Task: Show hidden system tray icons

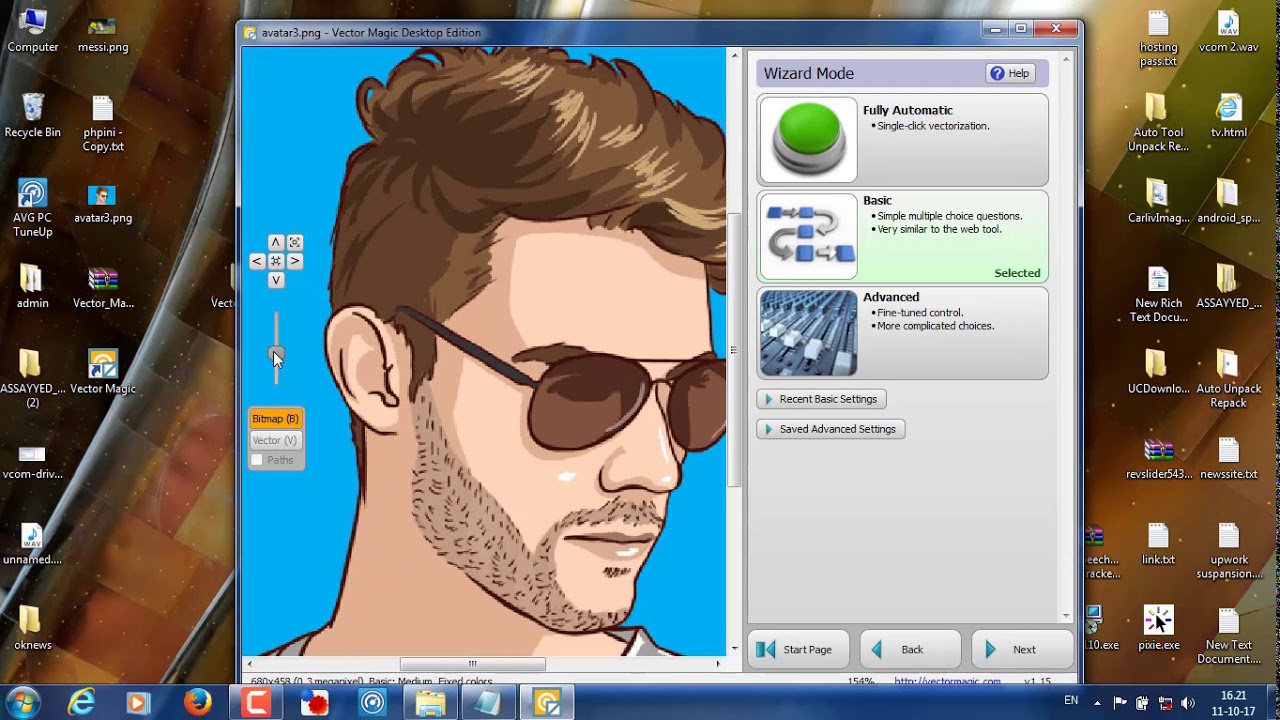Action: pos(1096,702)
